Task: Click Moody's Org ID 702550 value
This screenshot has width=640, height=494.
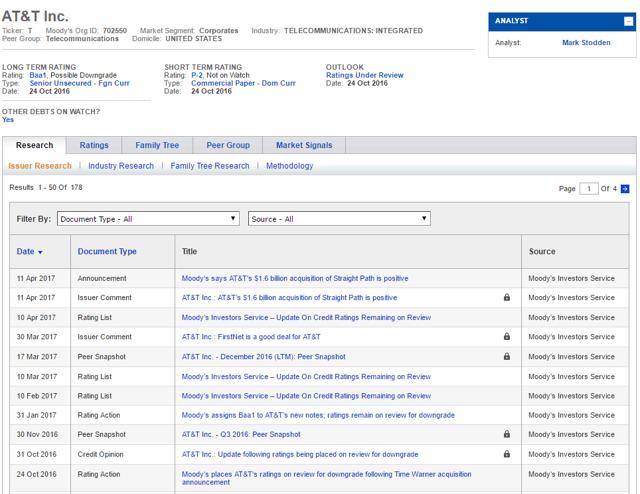Action: click(x=115, y=31)
